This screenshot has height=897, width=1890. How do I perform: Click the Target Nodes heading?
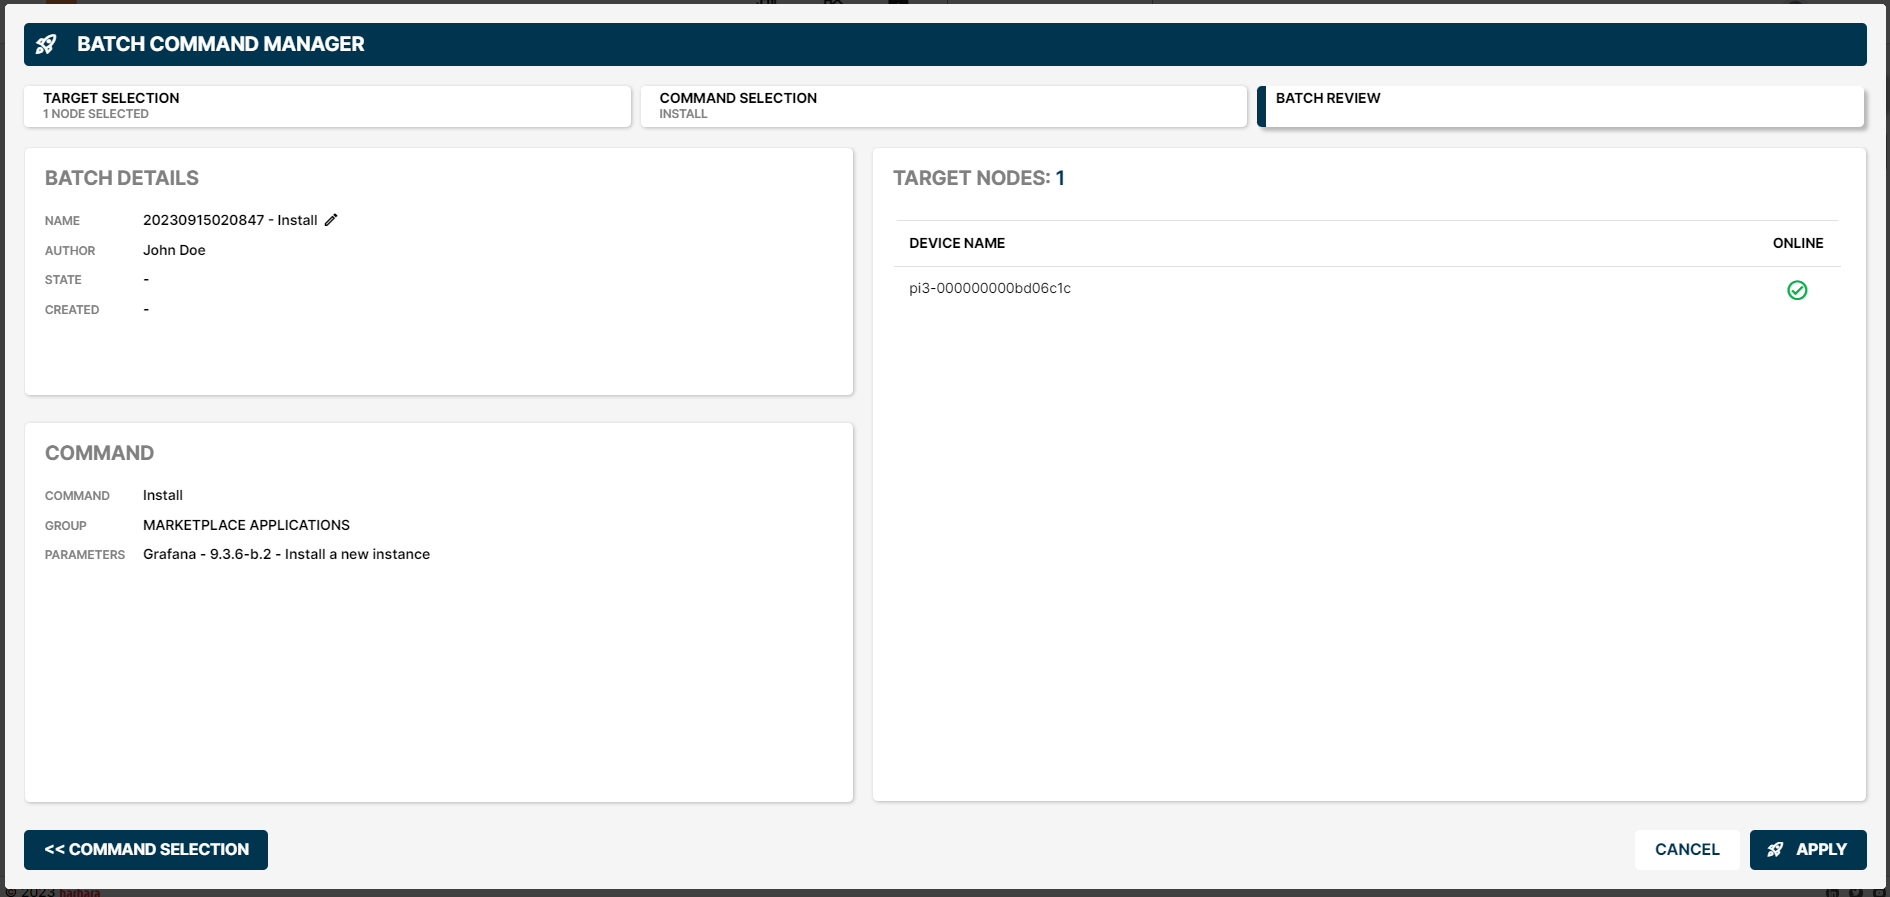coord(978,178)
